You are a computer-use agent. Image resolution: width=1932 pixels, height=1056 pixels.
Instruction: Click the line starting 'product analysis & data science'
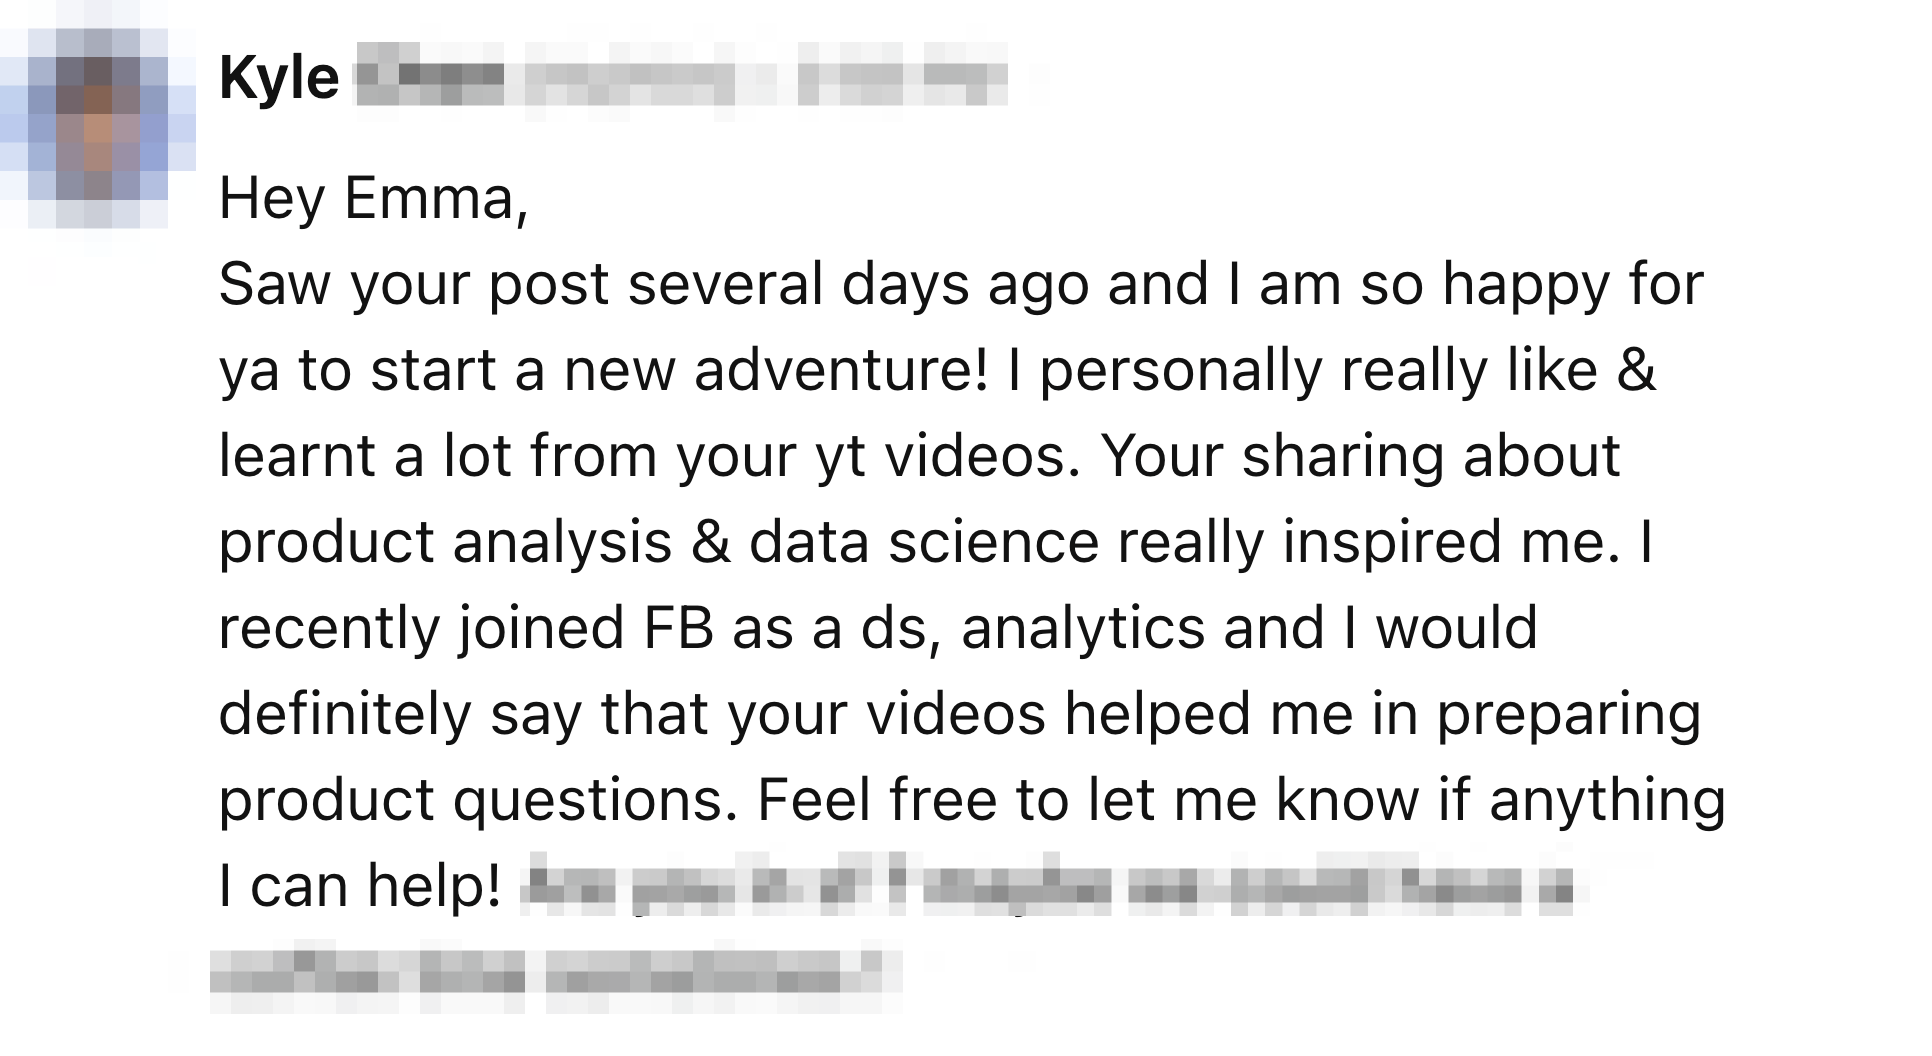click(x=935, y=542)
